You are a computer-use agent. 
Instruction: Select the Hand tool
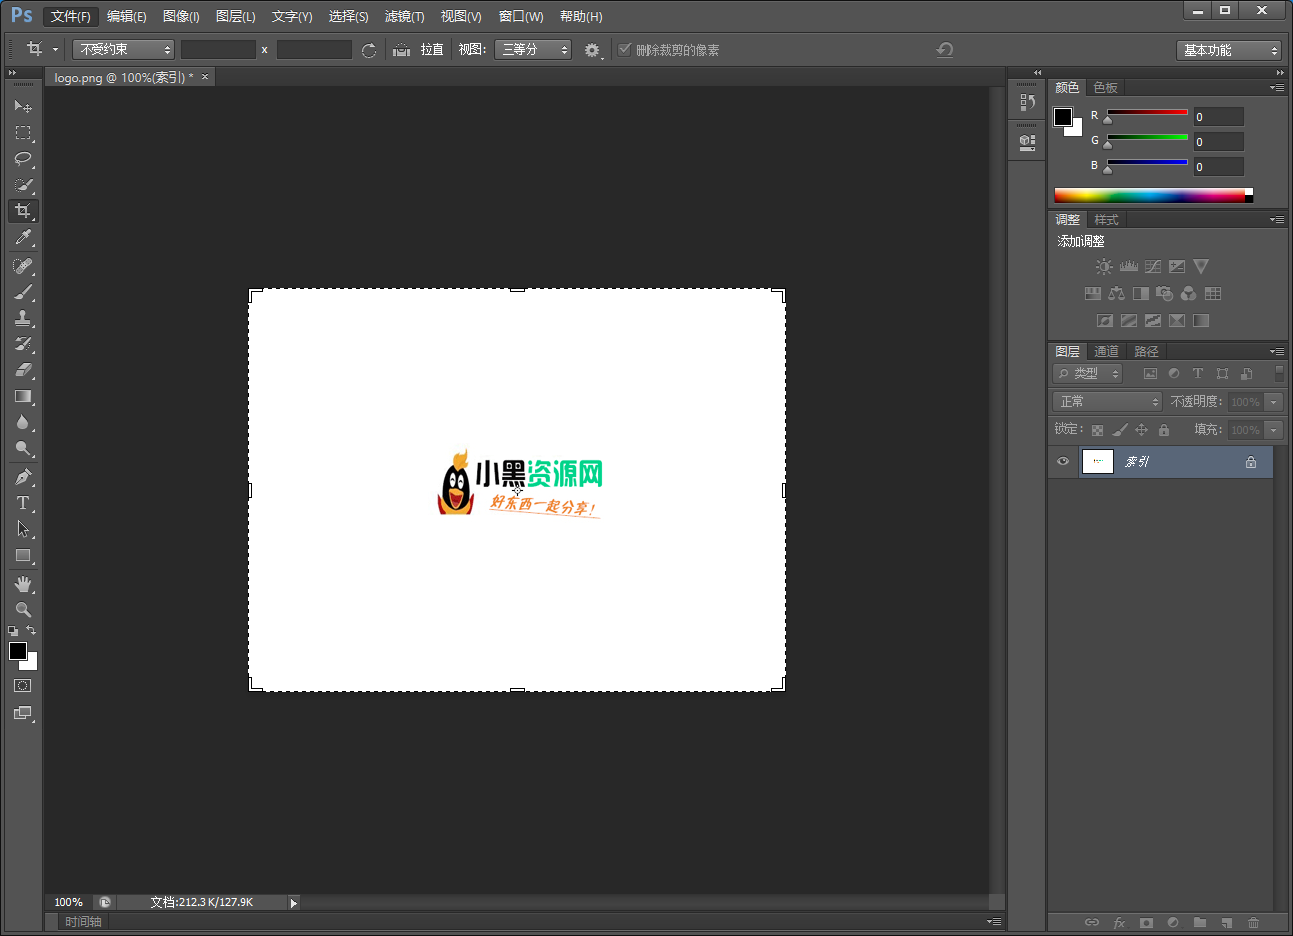pos(23,584)
